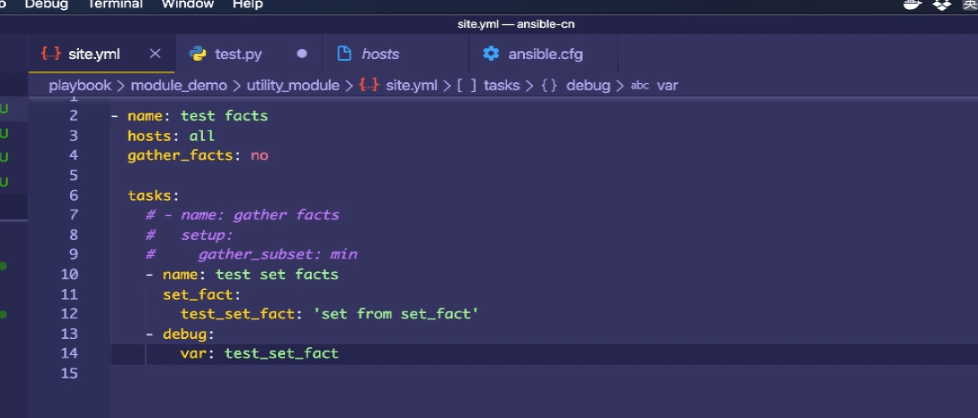
Task: Click the gear icon on ansible.cfg tab
Action: click(x=491, y=54)
